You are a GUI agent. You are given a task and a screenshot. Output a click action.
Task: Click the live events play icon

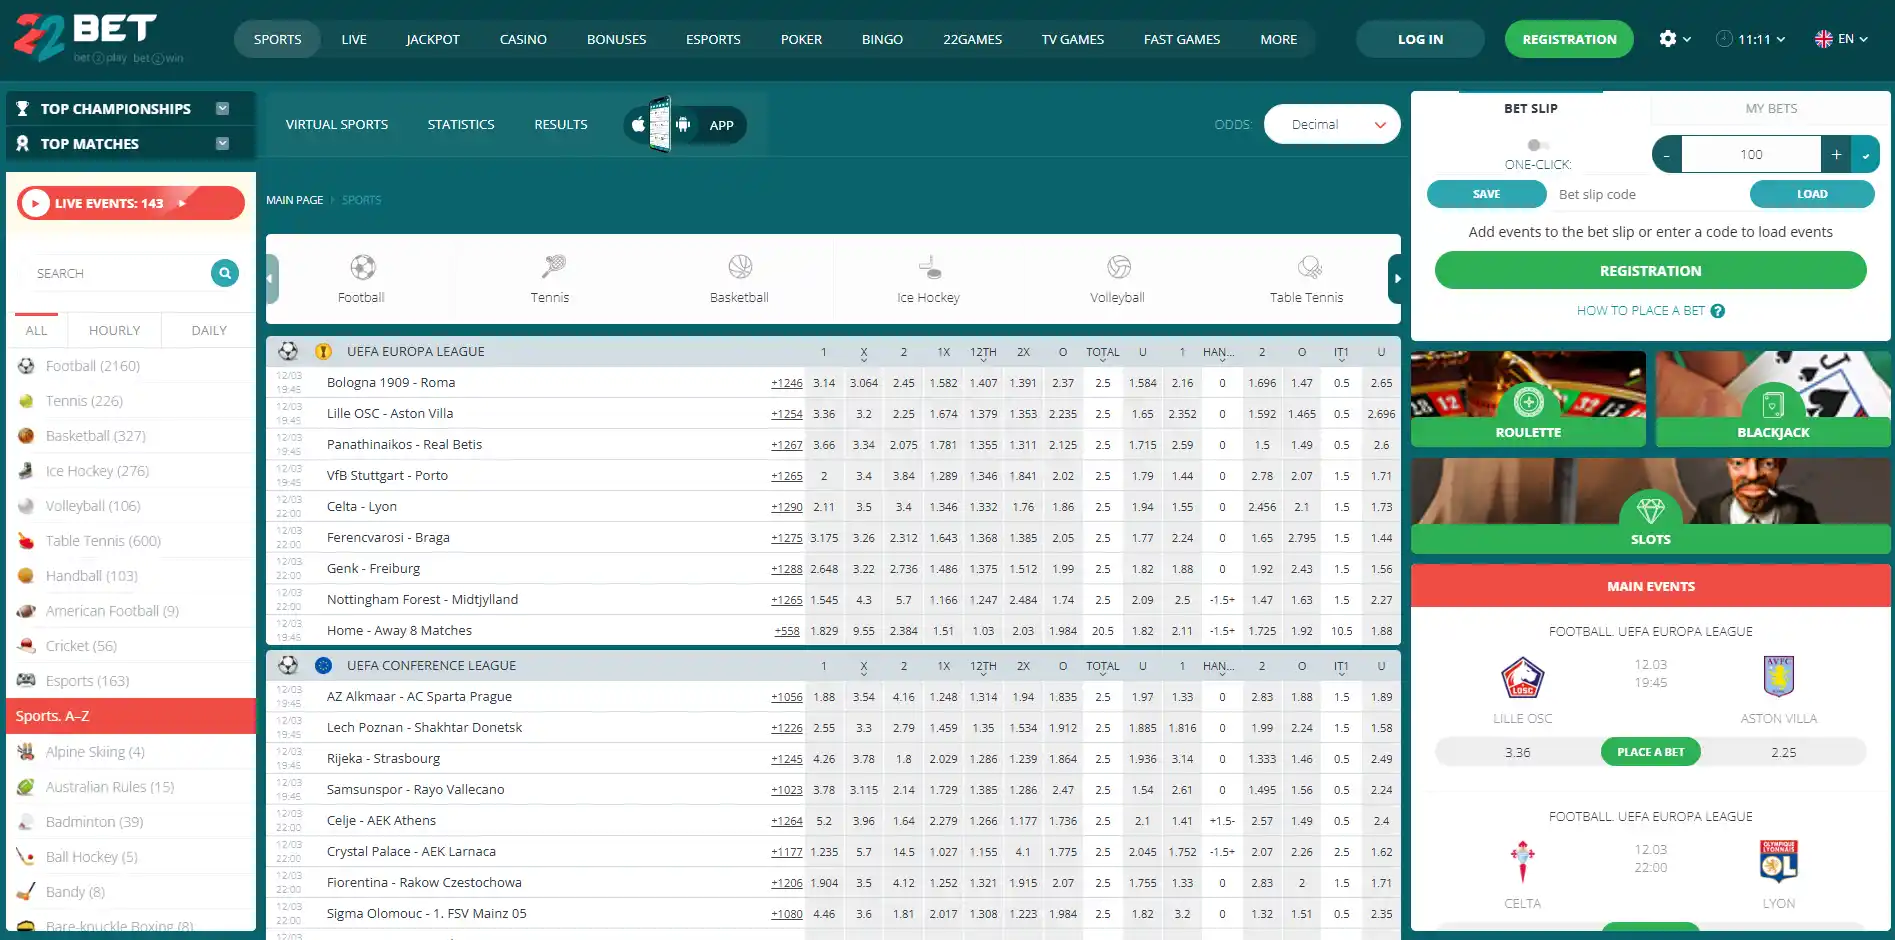(35, 203)
